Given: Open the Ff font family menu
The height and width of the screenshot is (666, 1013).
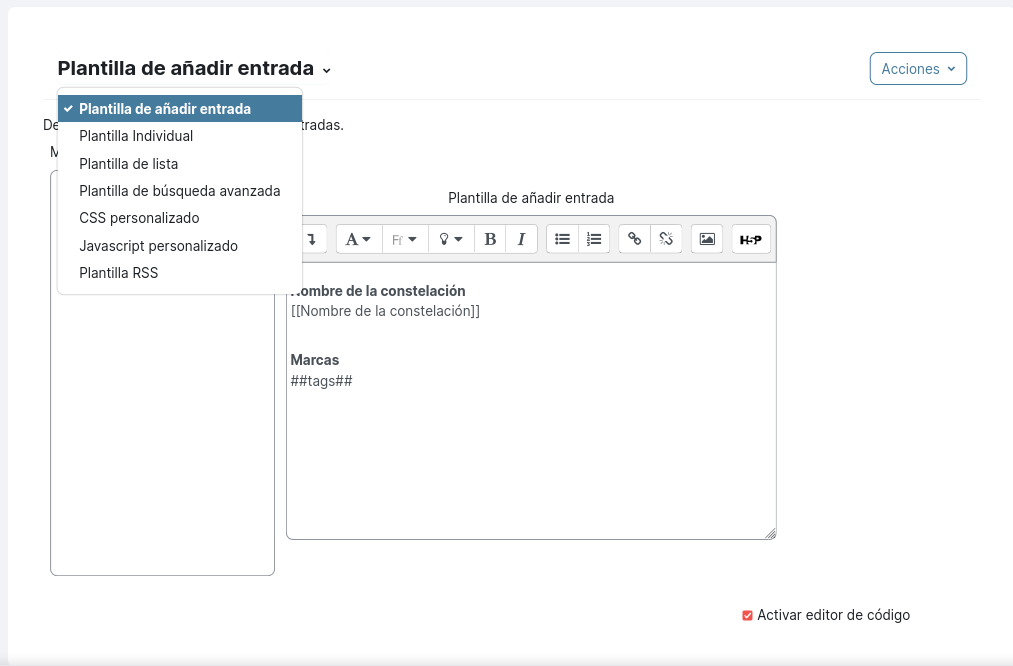Looking at the screenshot, I should click(x=404, y=240).
